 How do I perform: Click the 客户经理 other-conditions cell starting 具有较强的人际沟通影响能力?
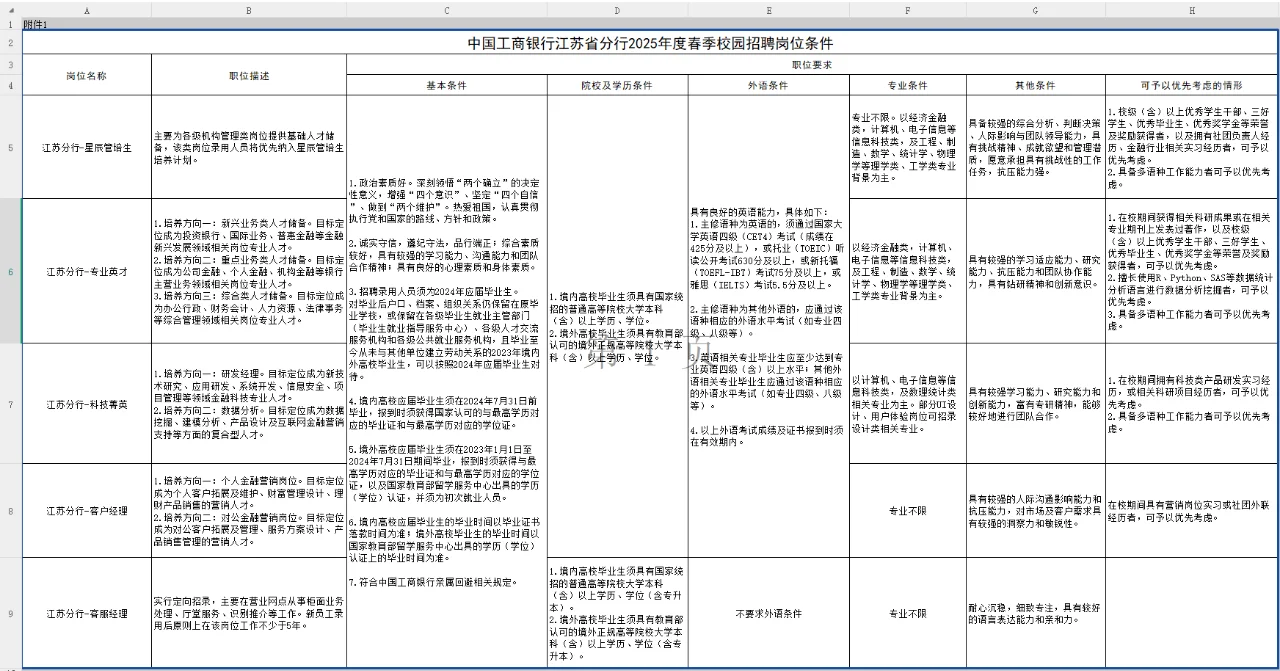tap(1035, 511)
